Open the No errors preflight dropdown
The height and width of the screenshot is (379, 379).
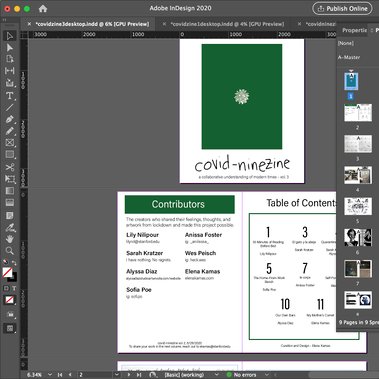pyautogui.click(x=267, y=375)
